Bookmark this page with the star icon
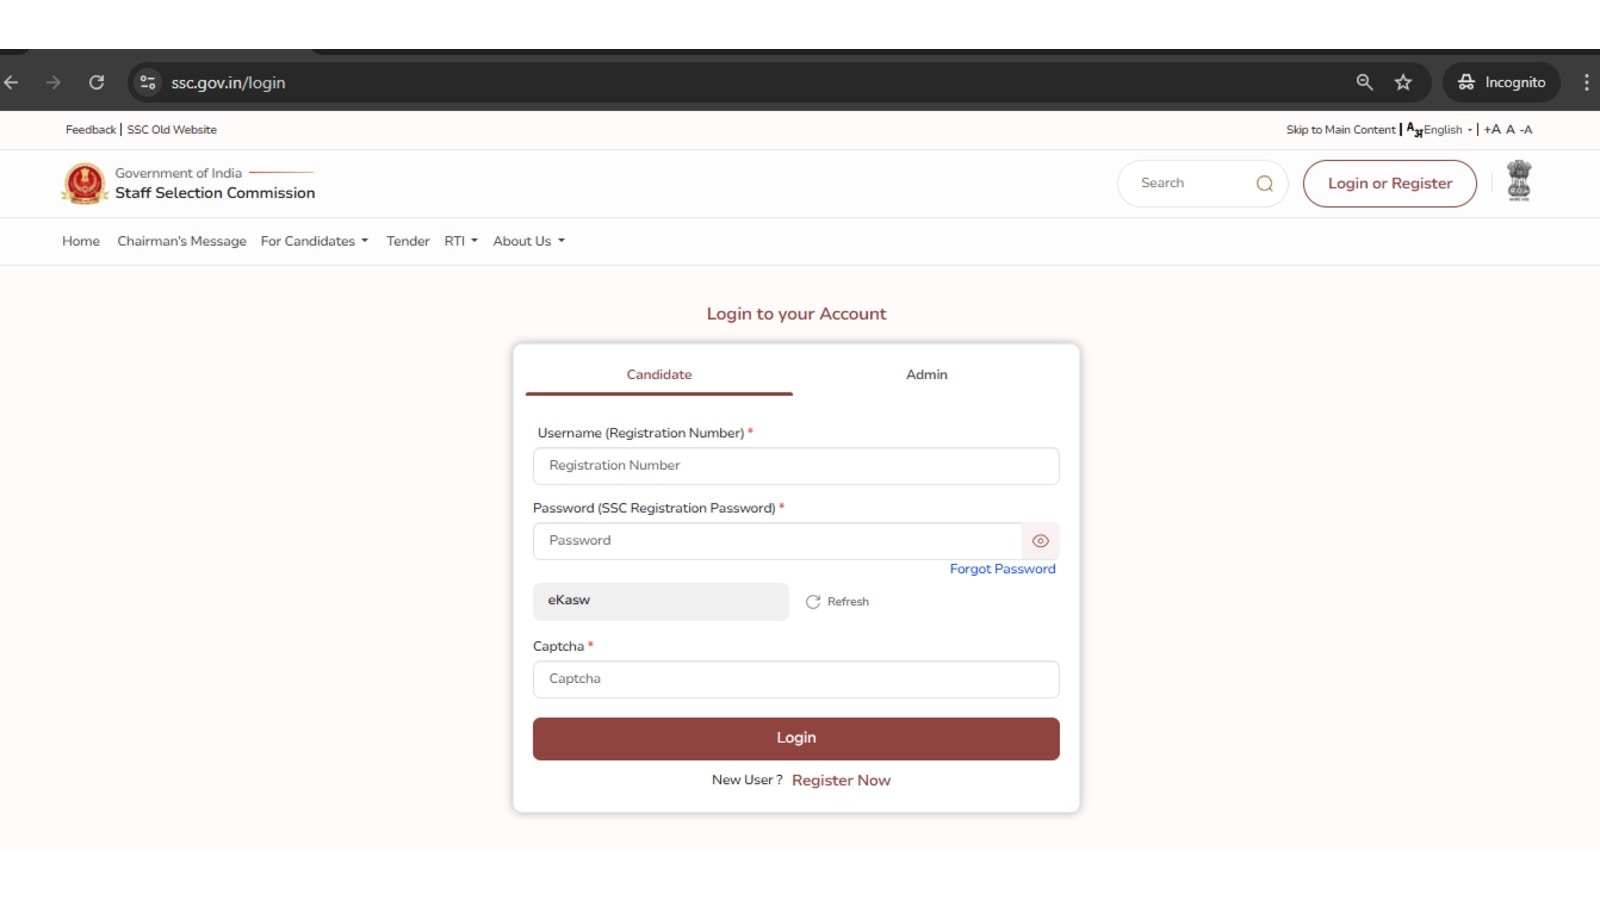 1403,82
